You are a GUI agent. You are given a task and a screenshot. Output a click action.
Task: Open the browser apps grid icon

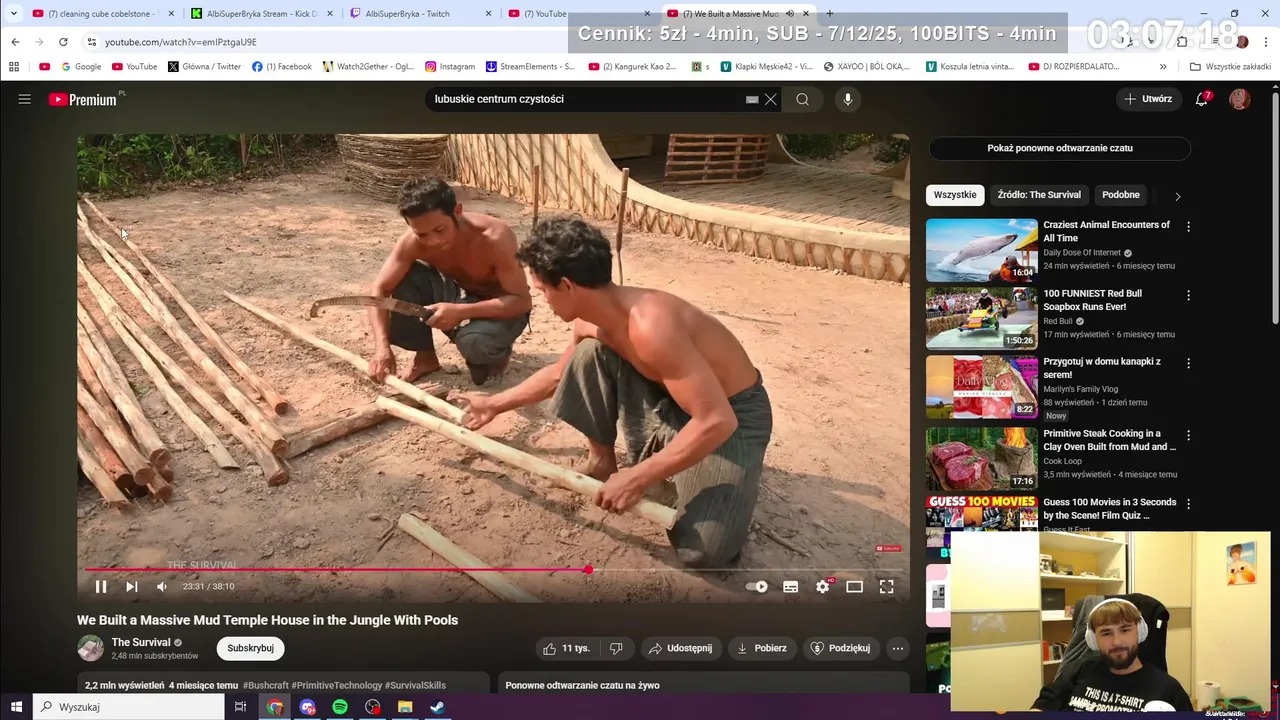click(x=14, y=67)
